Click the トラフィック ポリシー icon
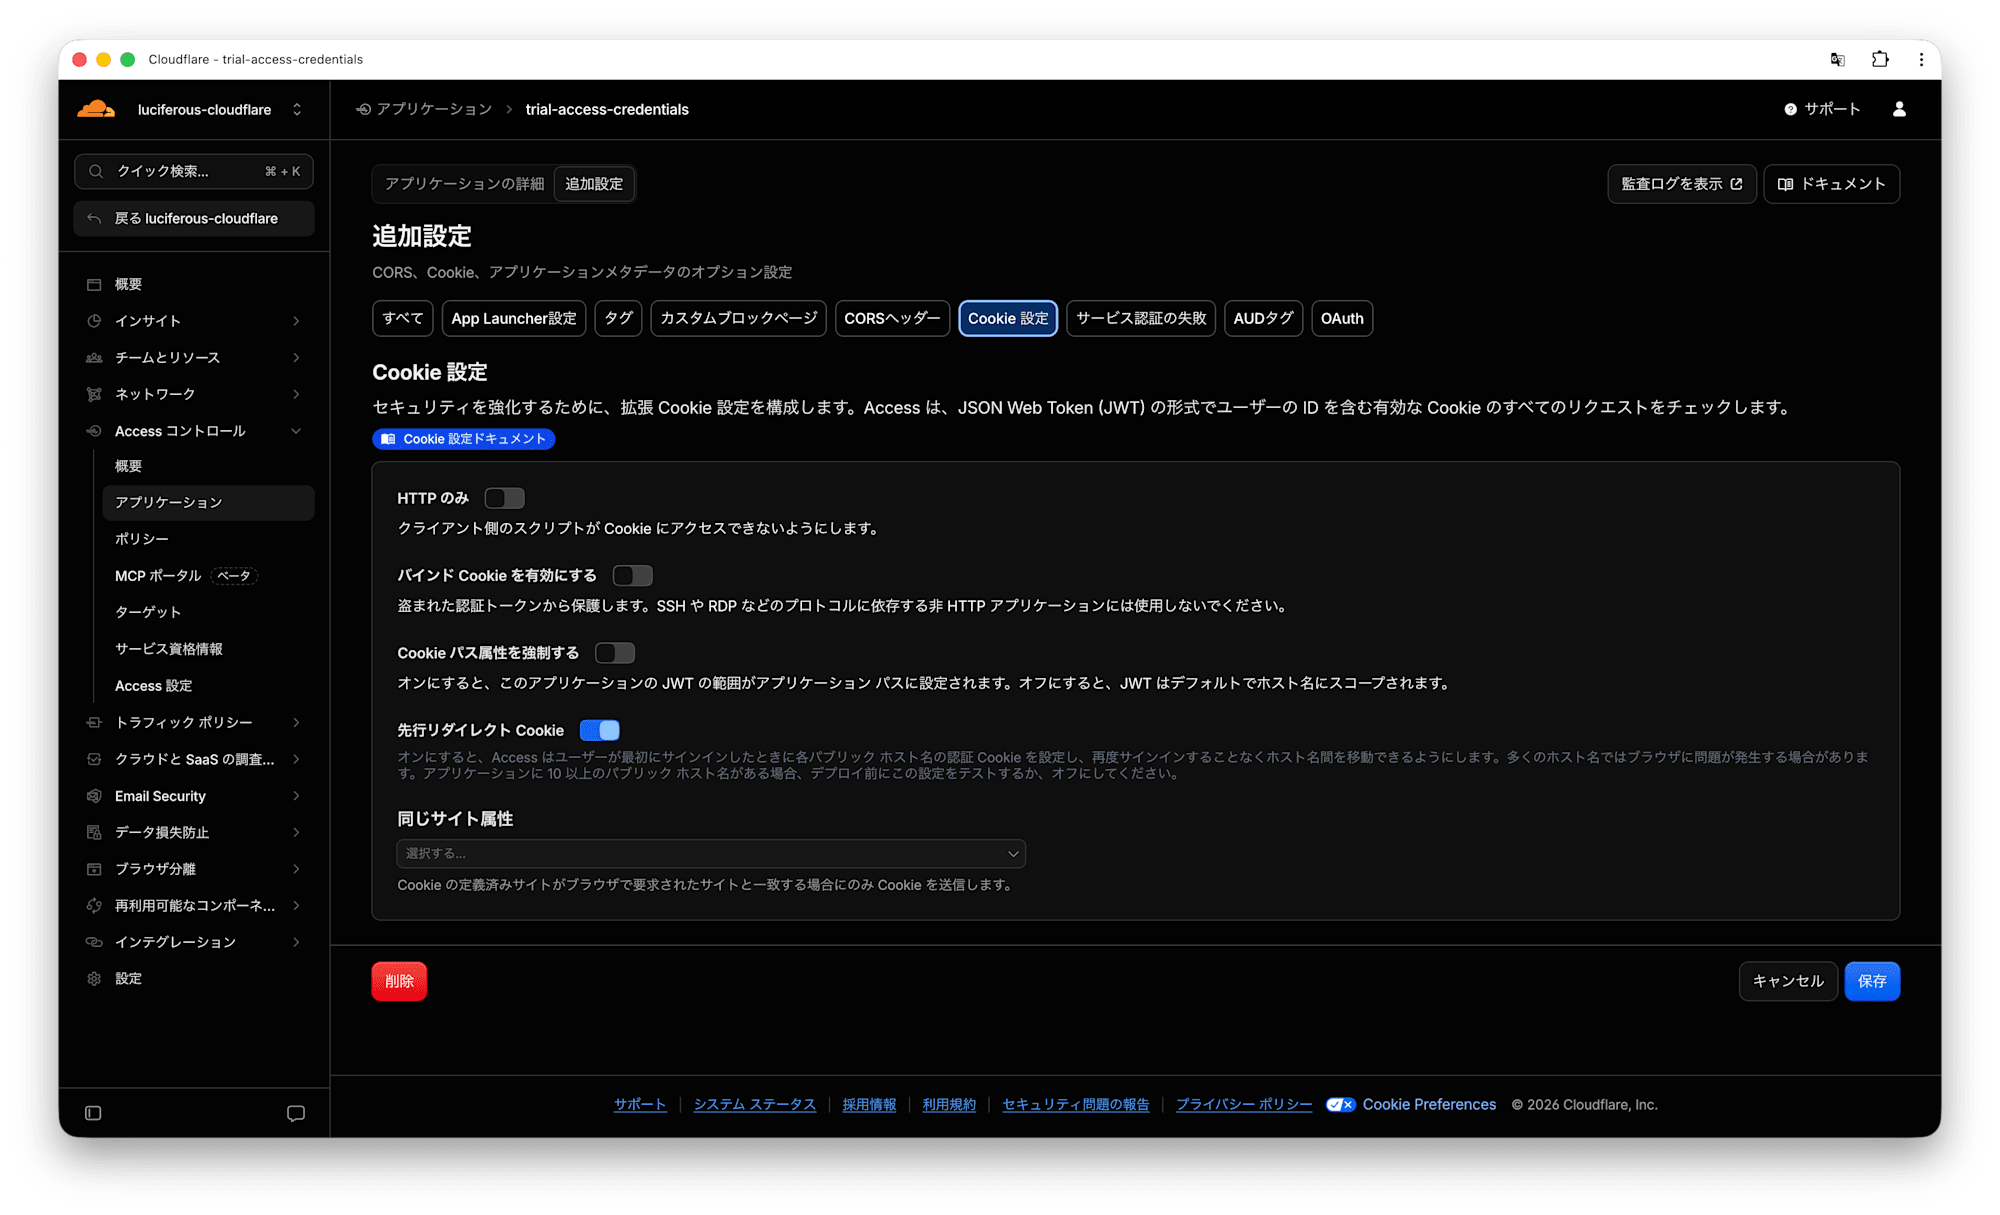This screenshot has height=1215, width=2000. [x=94, y=722]
